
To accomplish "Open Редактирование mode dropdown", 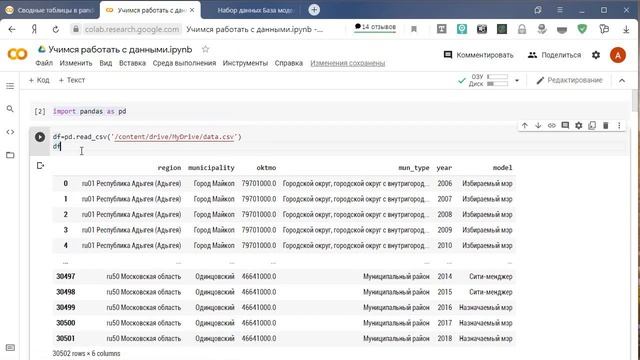I will [569, 80].
